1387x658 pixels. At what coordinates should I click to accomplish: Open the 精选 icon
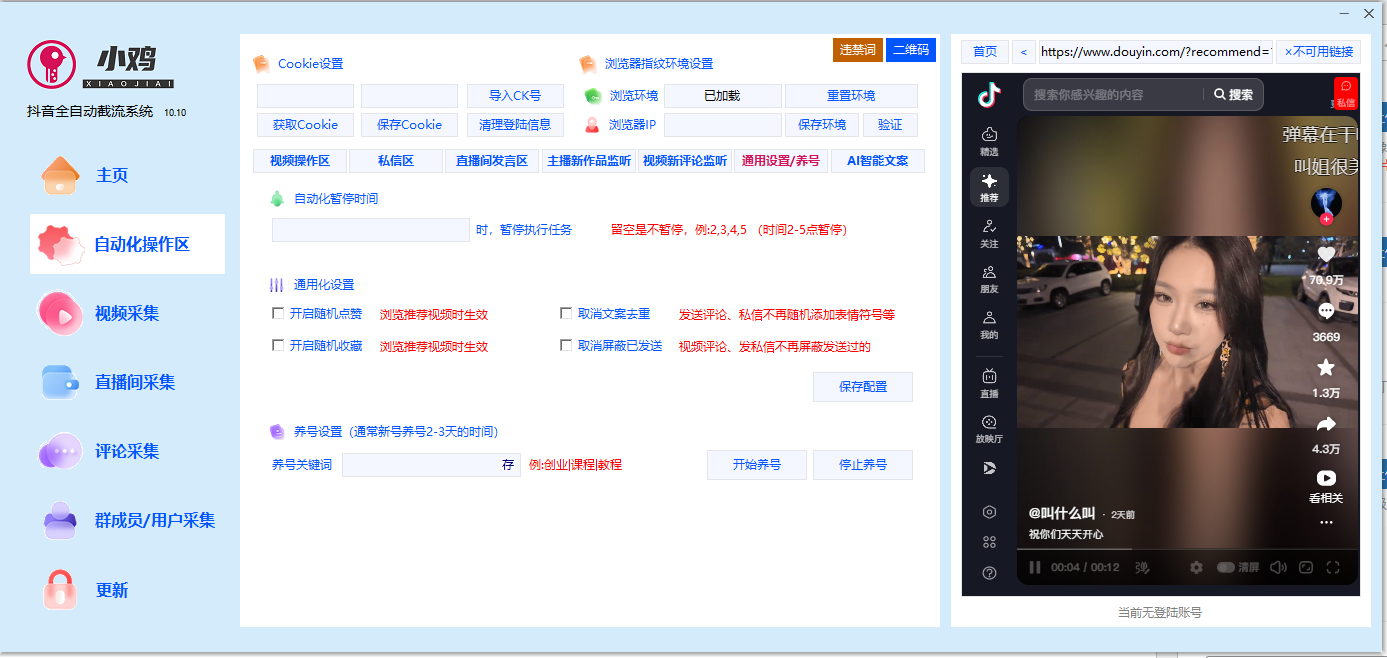[x=988, y=140]
